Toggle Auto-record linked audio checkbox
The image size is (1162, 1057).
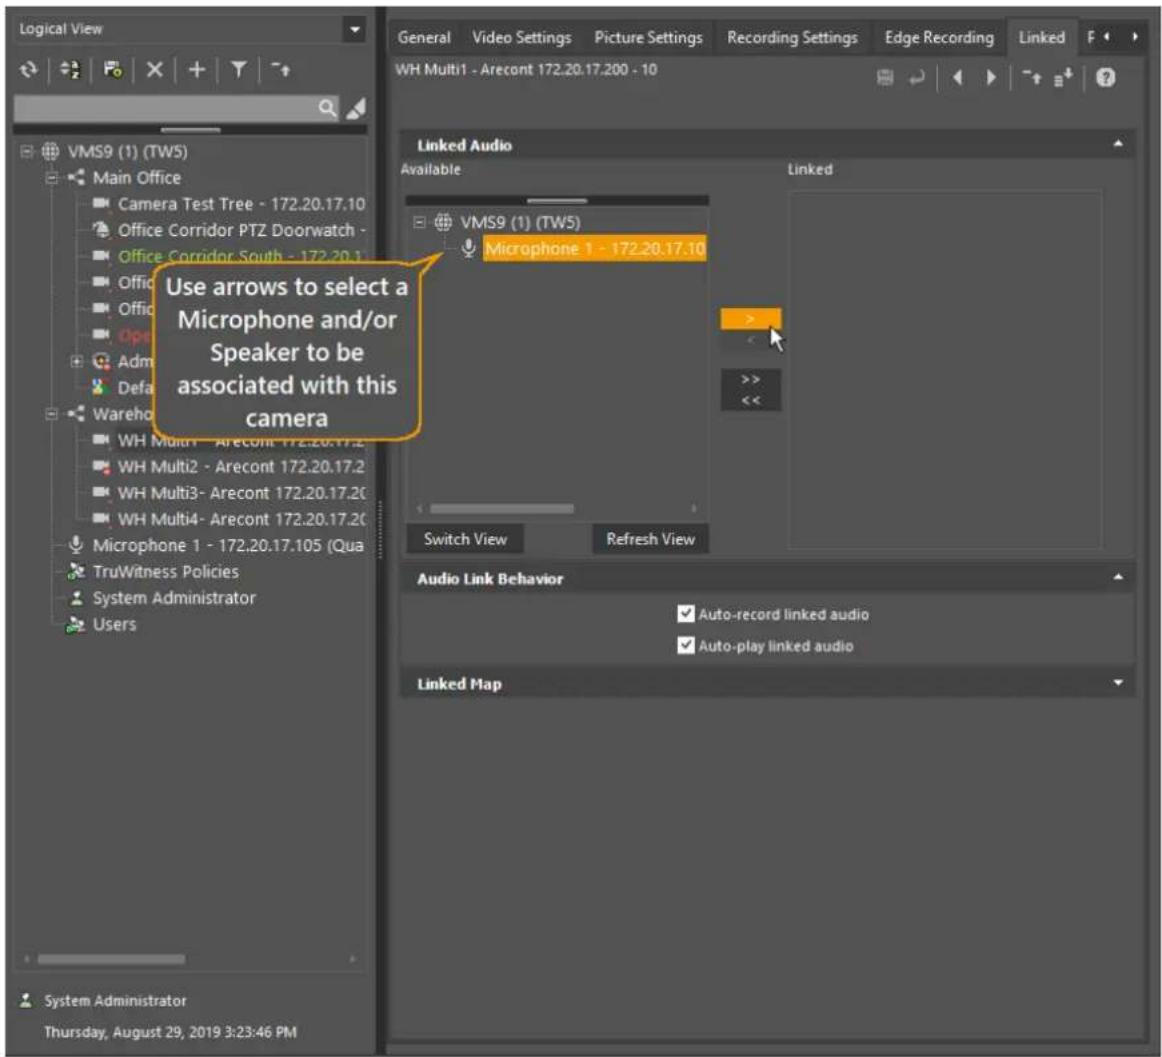pos(685,614)
